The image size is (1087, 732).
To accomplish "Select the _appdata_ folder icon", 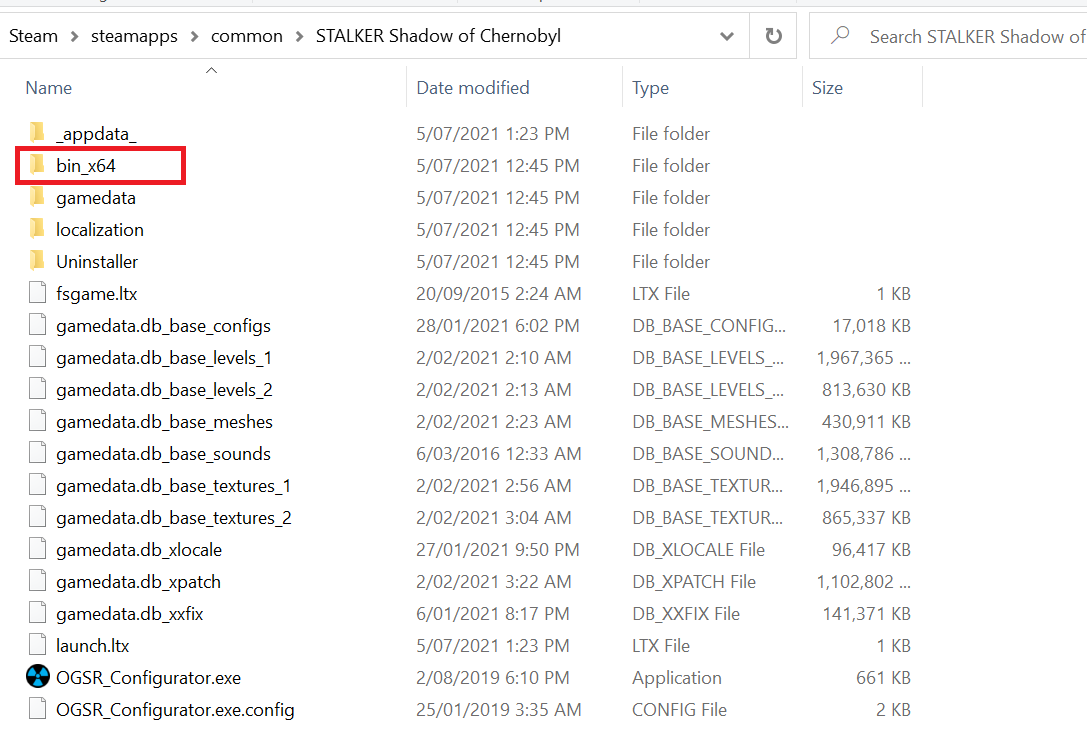I will [37, 133].
